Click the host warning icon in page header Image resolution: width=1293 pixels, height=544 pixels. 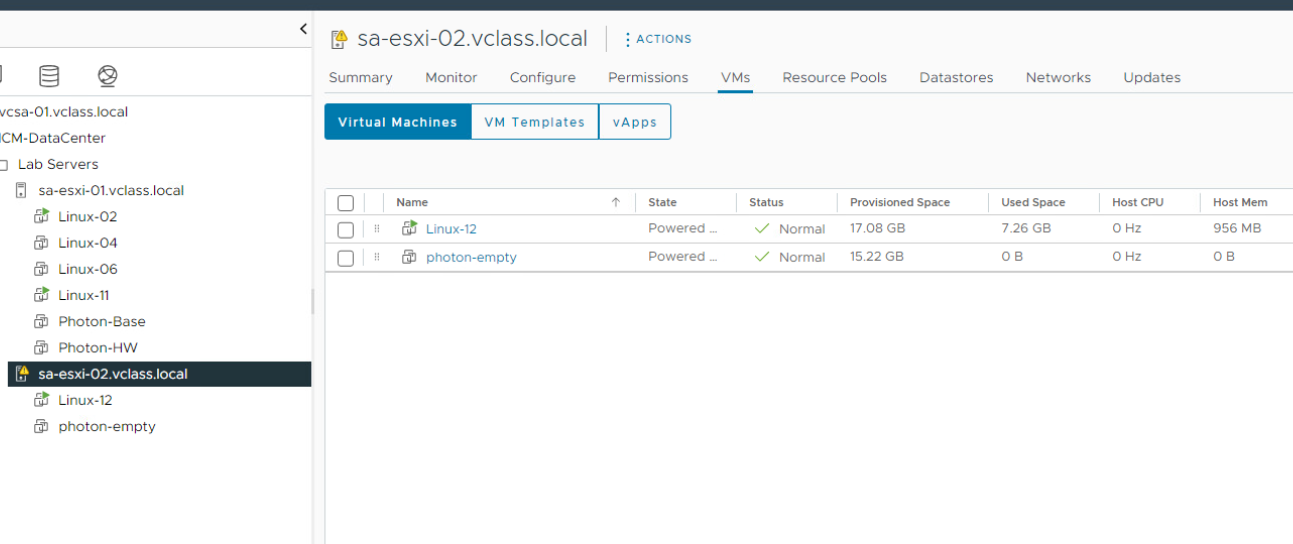[x=339, y=39]
